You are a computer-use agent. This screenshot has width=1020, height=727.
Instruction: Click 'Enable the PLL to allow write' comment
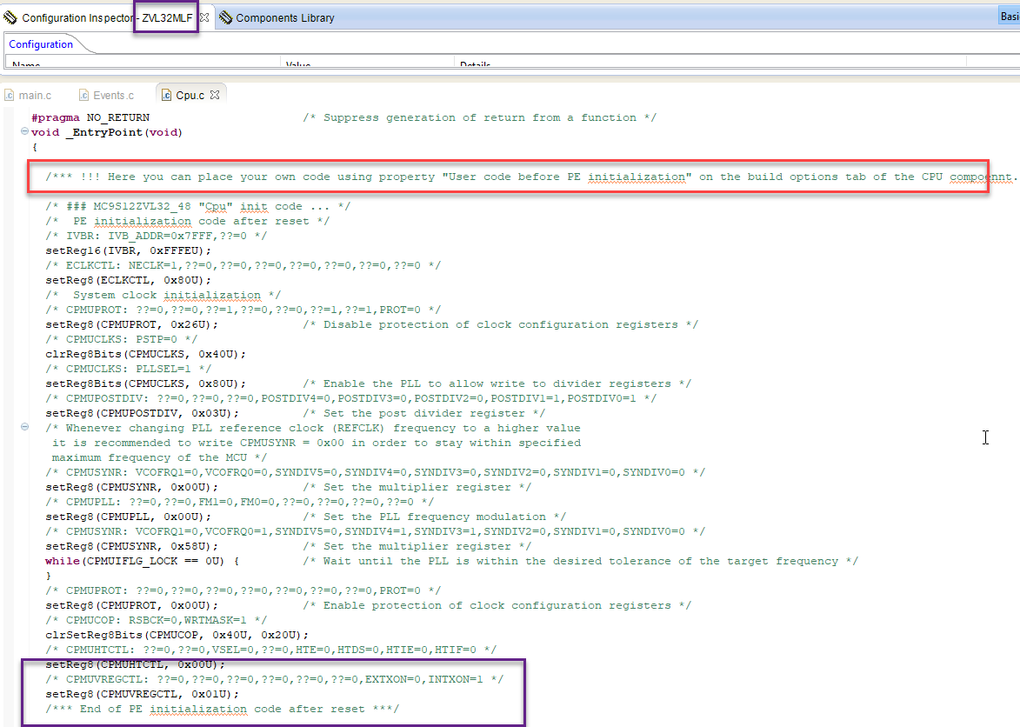pos(497,384)
